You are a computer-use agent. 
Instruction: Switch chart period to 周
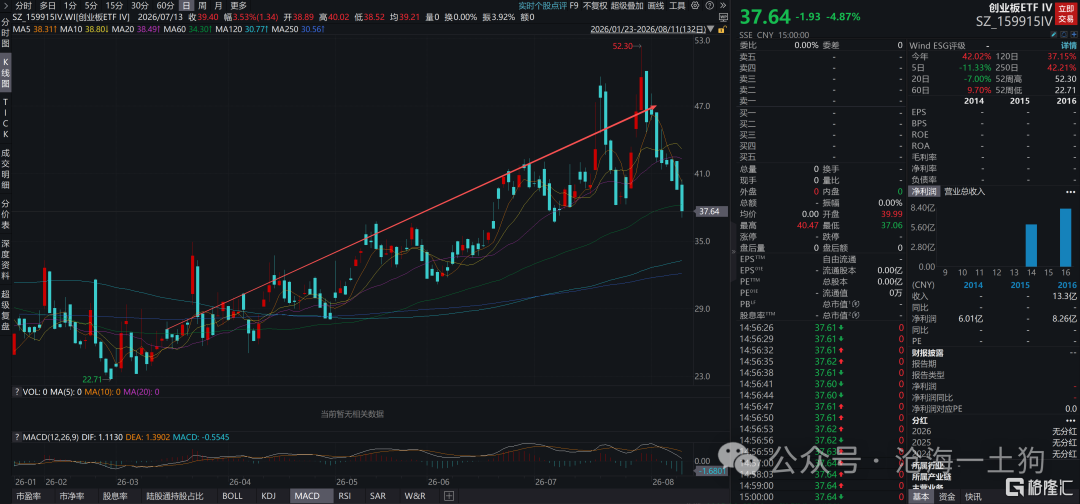coord(202,6)
